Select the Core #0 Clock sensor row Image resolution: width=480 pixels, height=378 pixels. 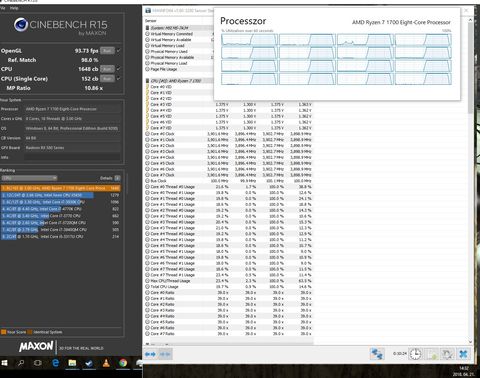tap(229, 134)
